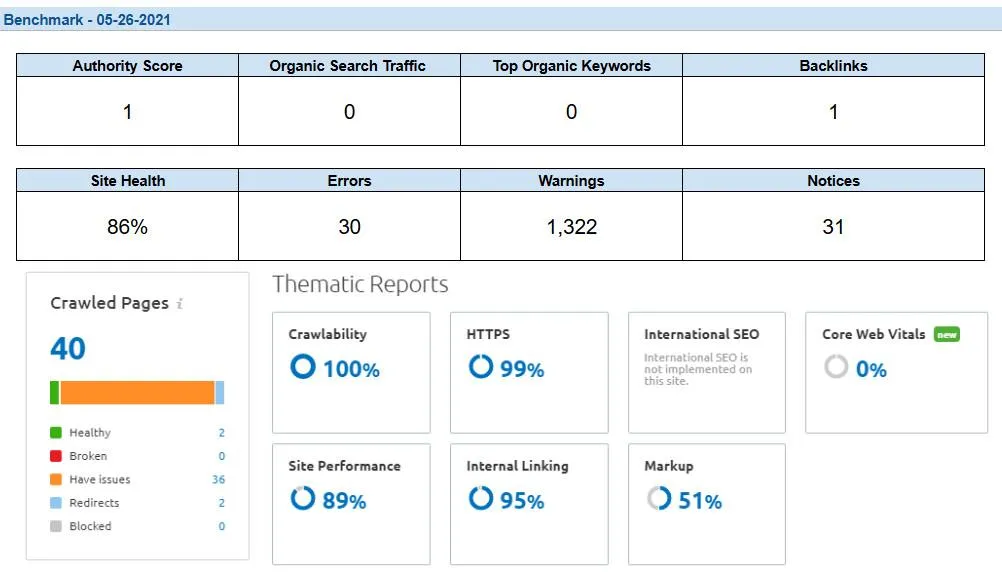The image size is (1002, 572).
Task: Open the Internal Linking 95% report
Action: (x=529, y=504)
